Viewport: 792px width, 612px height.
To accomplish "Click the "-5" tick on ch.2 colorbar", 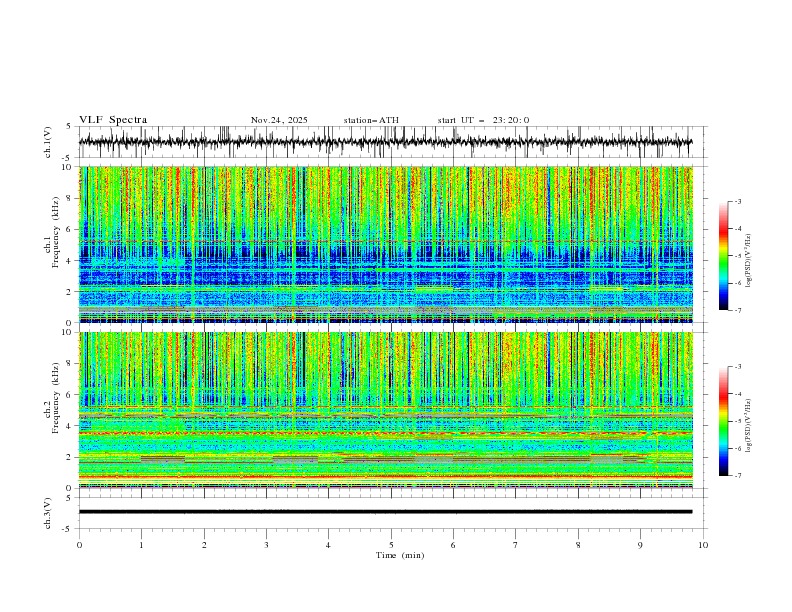I will coord(738,421).
